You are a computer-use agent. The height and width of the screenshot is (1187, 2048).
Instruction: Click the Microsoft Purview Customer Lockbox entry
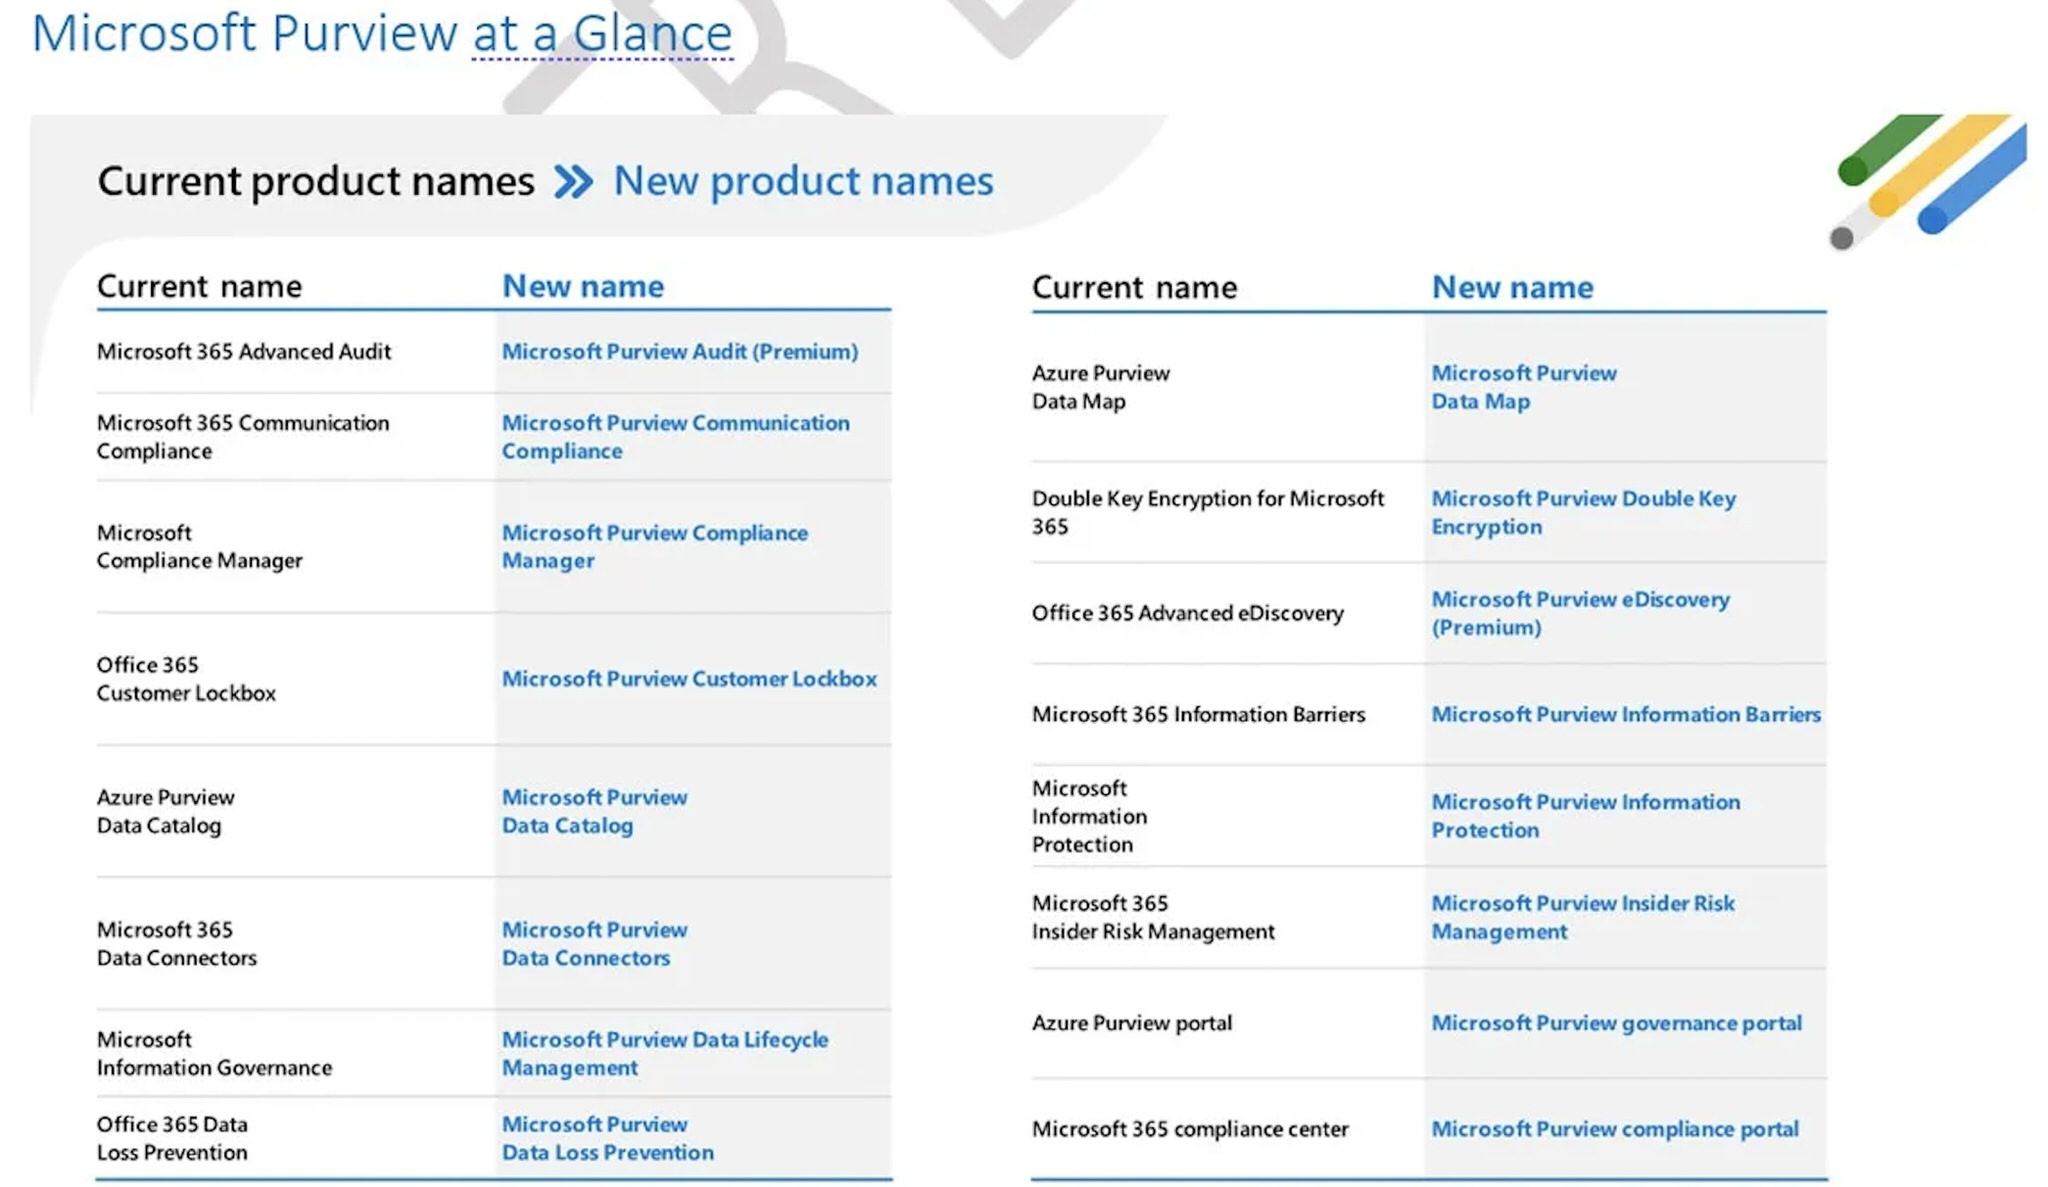pyautogui.click(x=690, y=678)
